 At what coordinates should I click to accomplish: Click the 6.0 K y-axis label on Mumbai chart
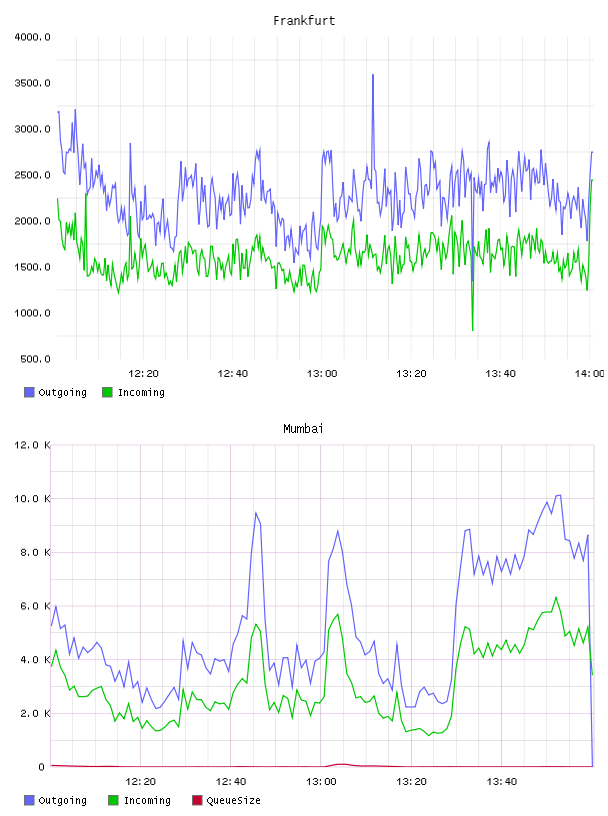click(x=35, y=606)
